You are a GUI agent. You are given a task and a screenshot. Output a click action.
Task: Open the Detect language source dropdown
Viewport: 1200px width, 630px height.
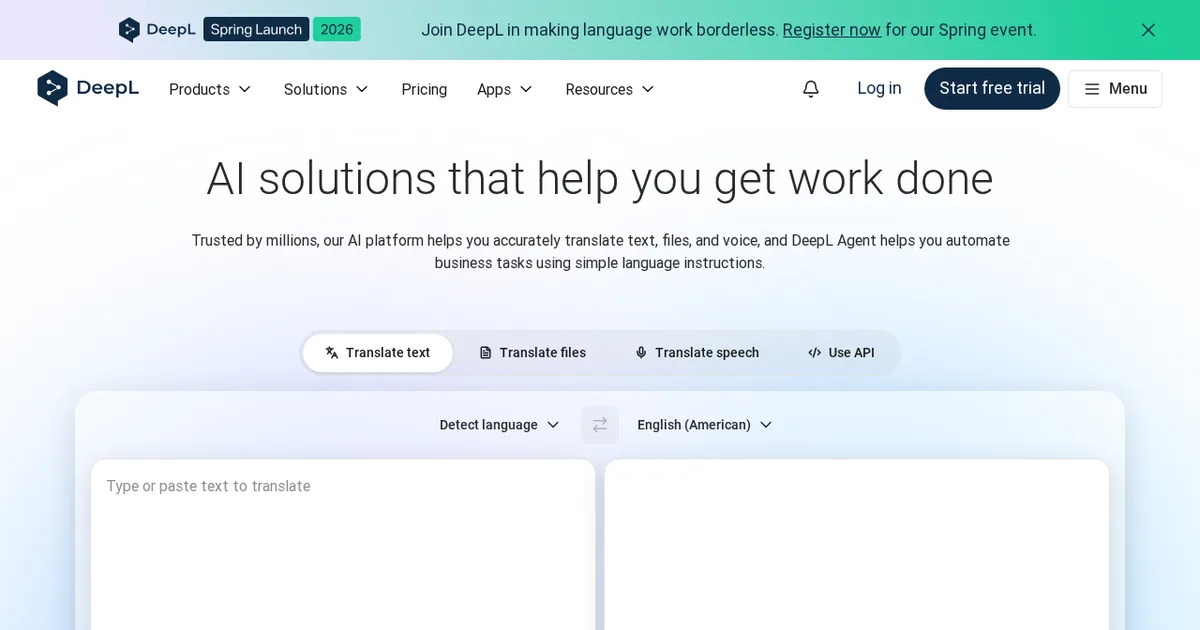tap(499, 425)
